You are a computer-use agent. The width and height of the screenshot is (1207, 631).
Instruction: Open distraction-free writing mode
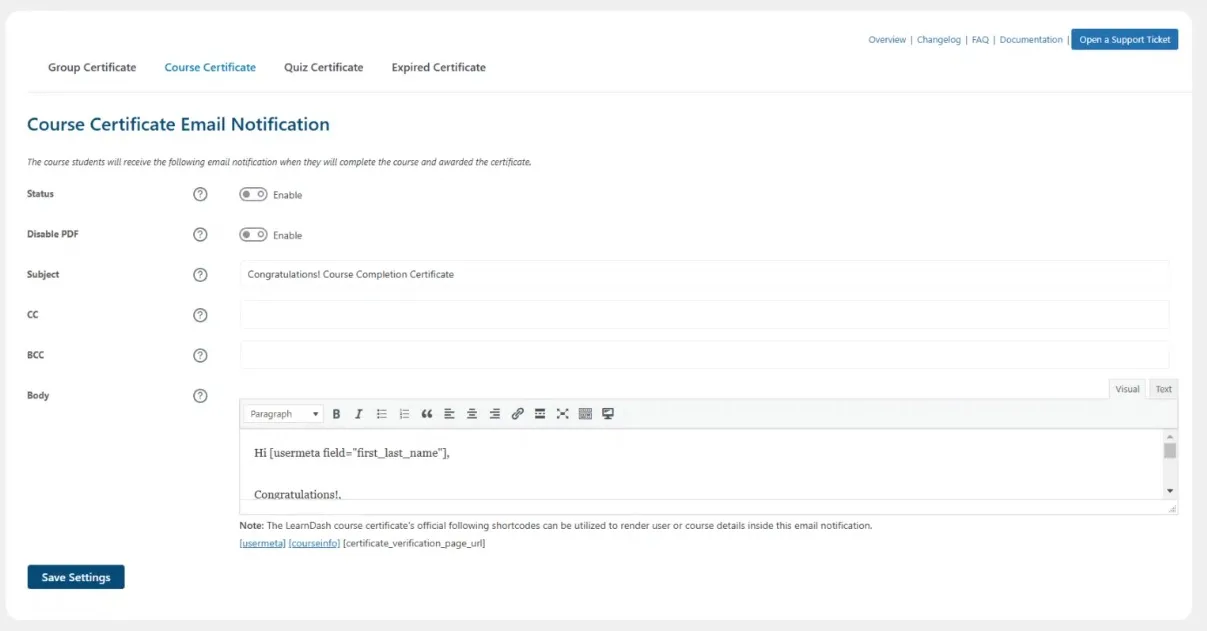pyautogui.click(x=607, y=413)
